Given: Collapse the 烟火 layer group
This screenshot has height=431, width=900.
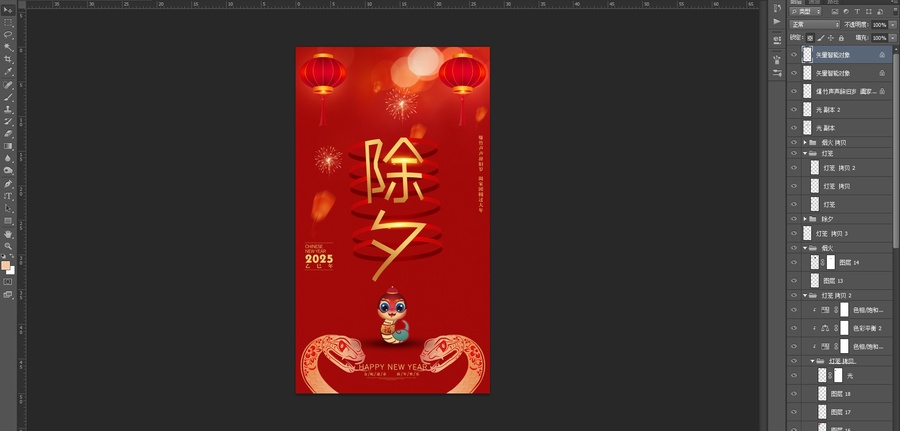Looking at the screenshot, I should pos(805,248).
